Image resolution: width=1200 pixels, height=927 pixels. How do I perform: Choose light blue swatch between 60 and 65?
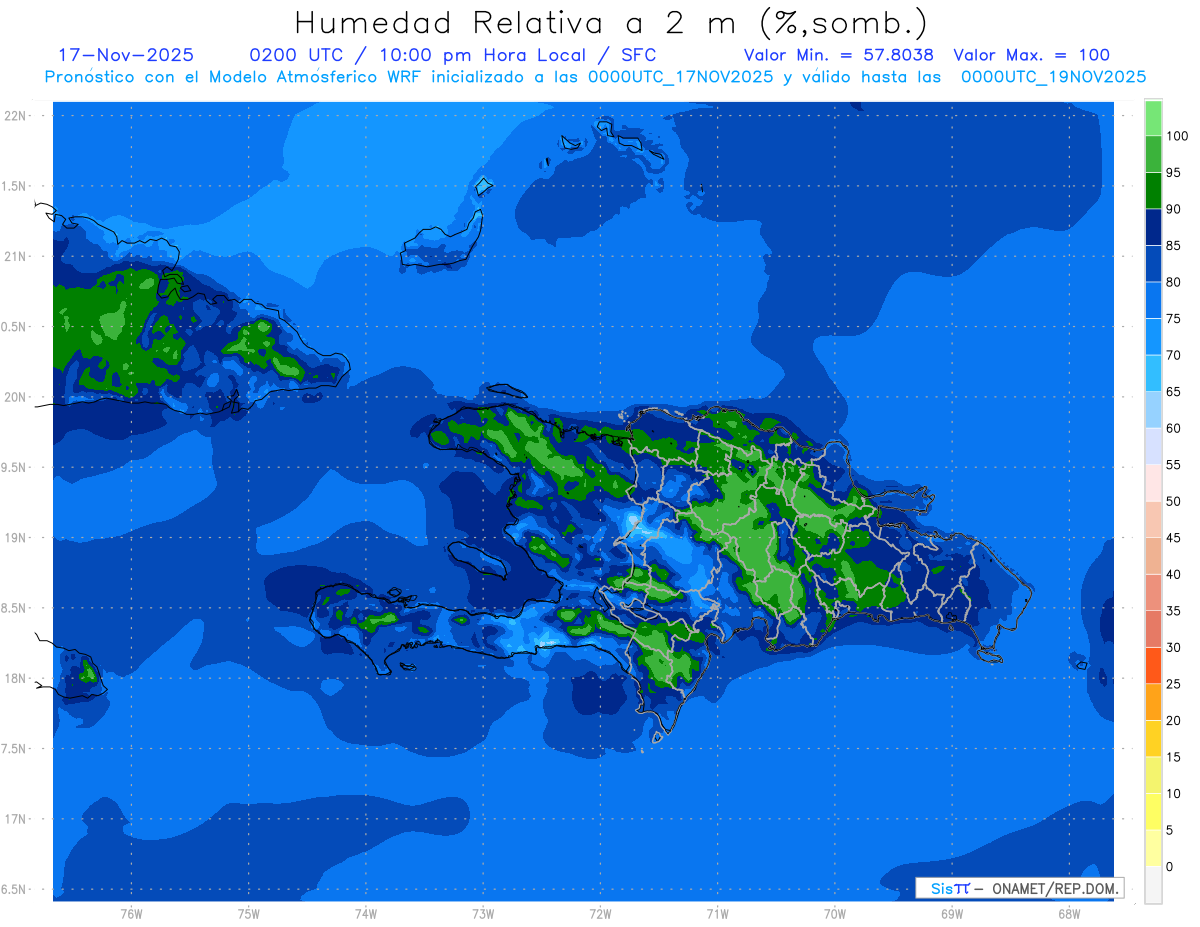(x=1153, y=410)
